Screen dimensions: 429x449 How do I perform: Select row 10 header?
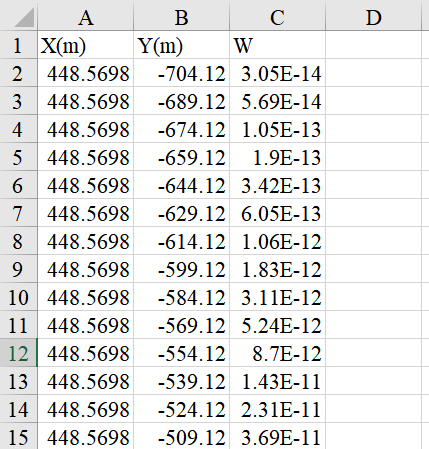tap(18, 297)
